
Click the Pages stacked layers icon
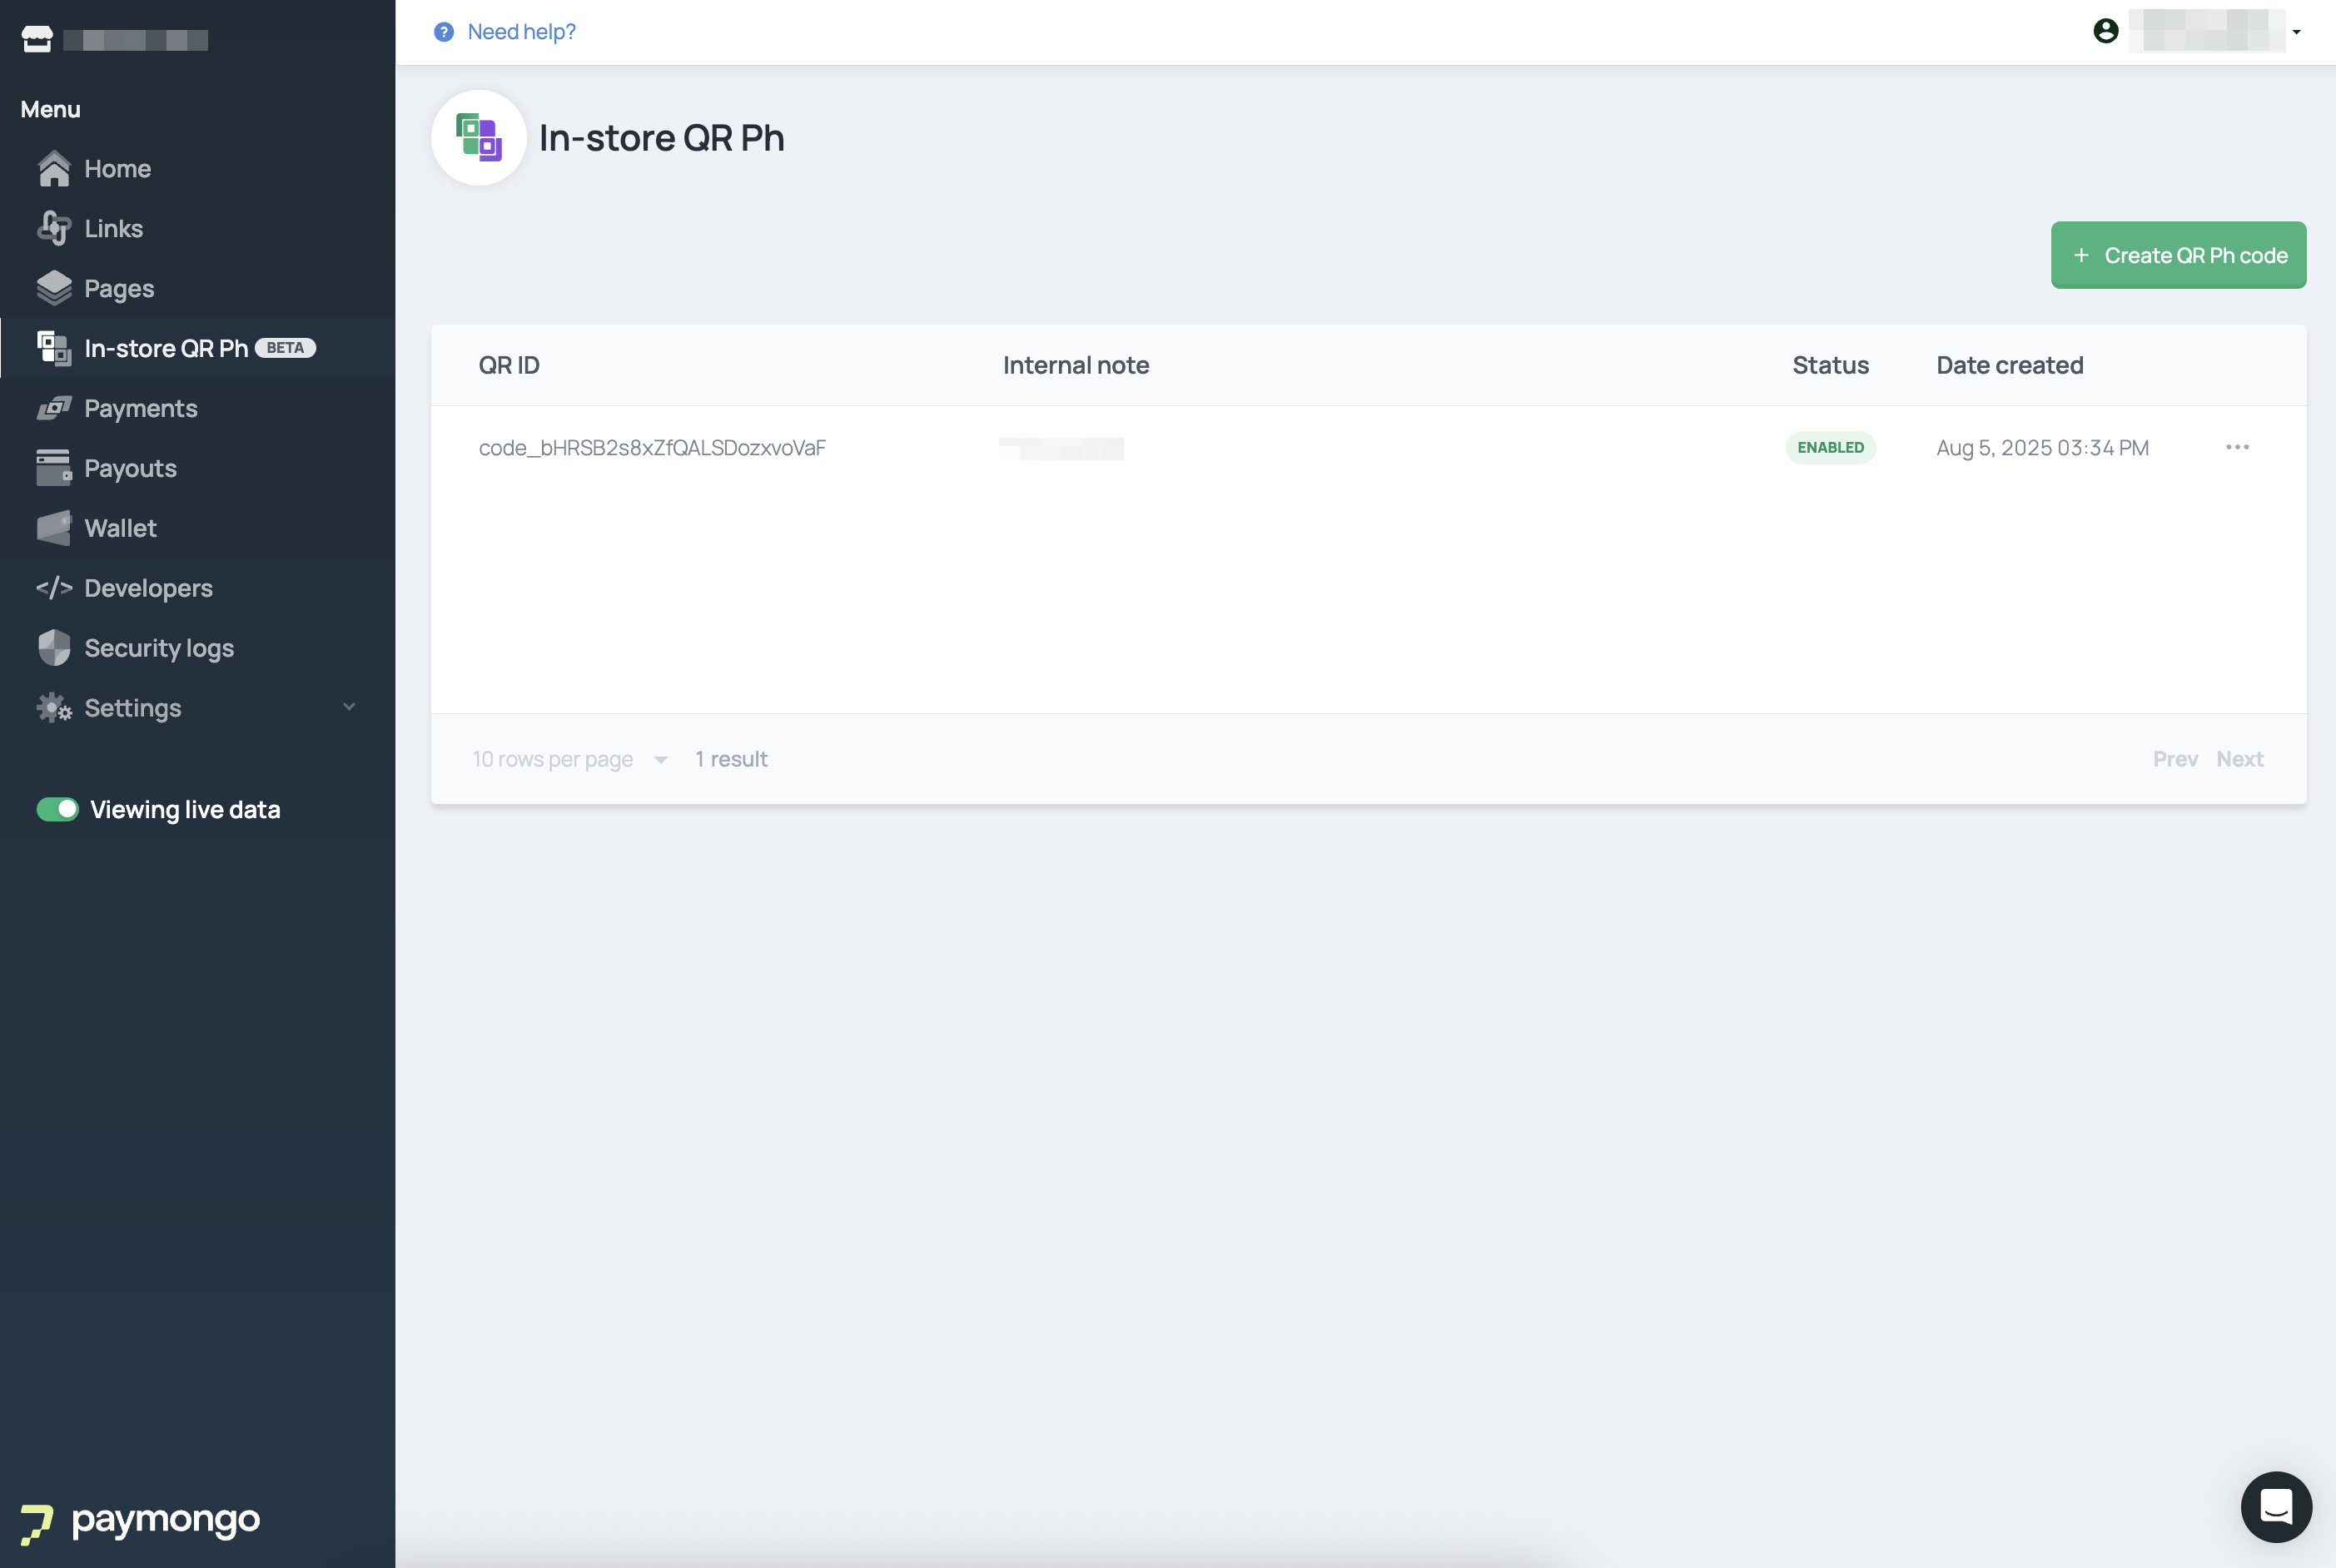[x=54, y=289]
